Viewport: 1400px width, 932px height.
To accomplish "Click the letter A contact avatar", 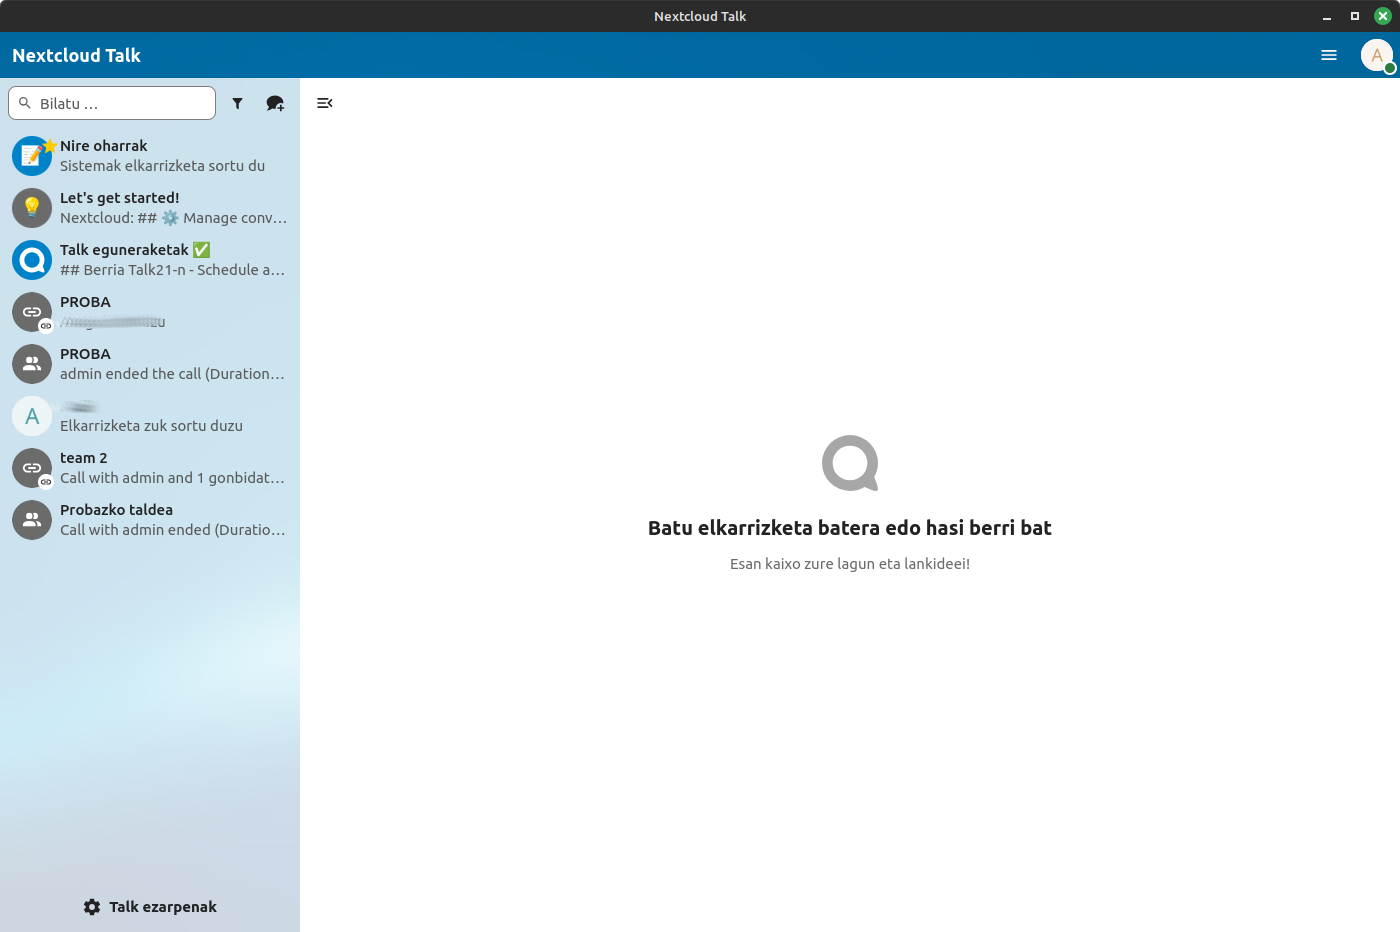I will point(32,416).
